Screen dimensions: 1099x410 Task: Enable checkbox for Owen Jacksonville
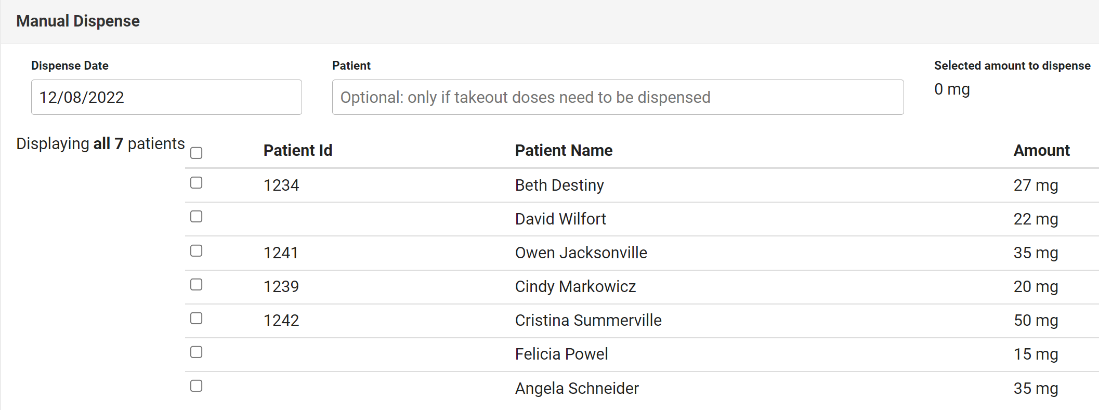(196, 250)
